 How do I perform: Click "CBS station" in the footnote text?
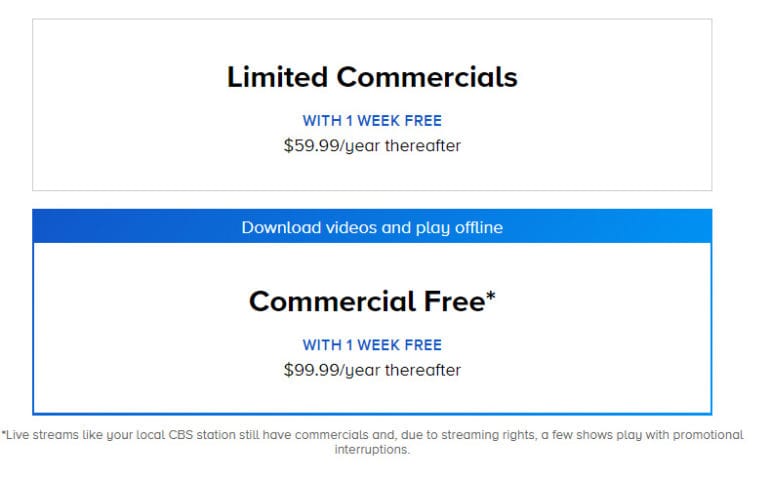187,435
